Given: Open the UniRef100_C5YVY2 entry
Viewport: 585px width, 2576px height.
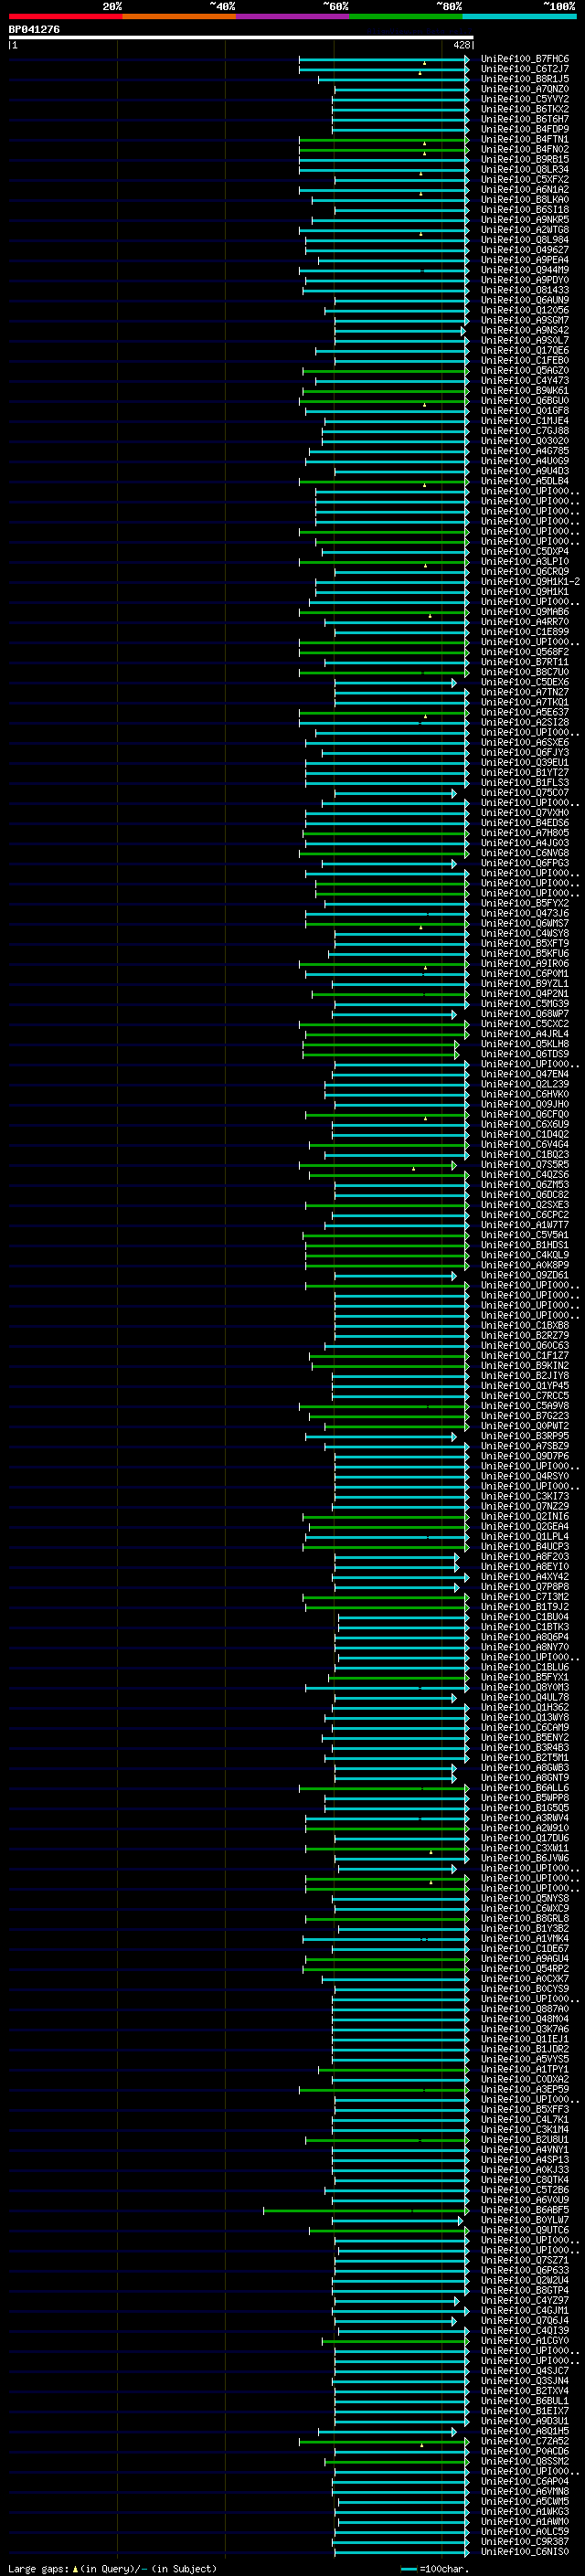Looking at the screenshot, I should click(525, 99).
